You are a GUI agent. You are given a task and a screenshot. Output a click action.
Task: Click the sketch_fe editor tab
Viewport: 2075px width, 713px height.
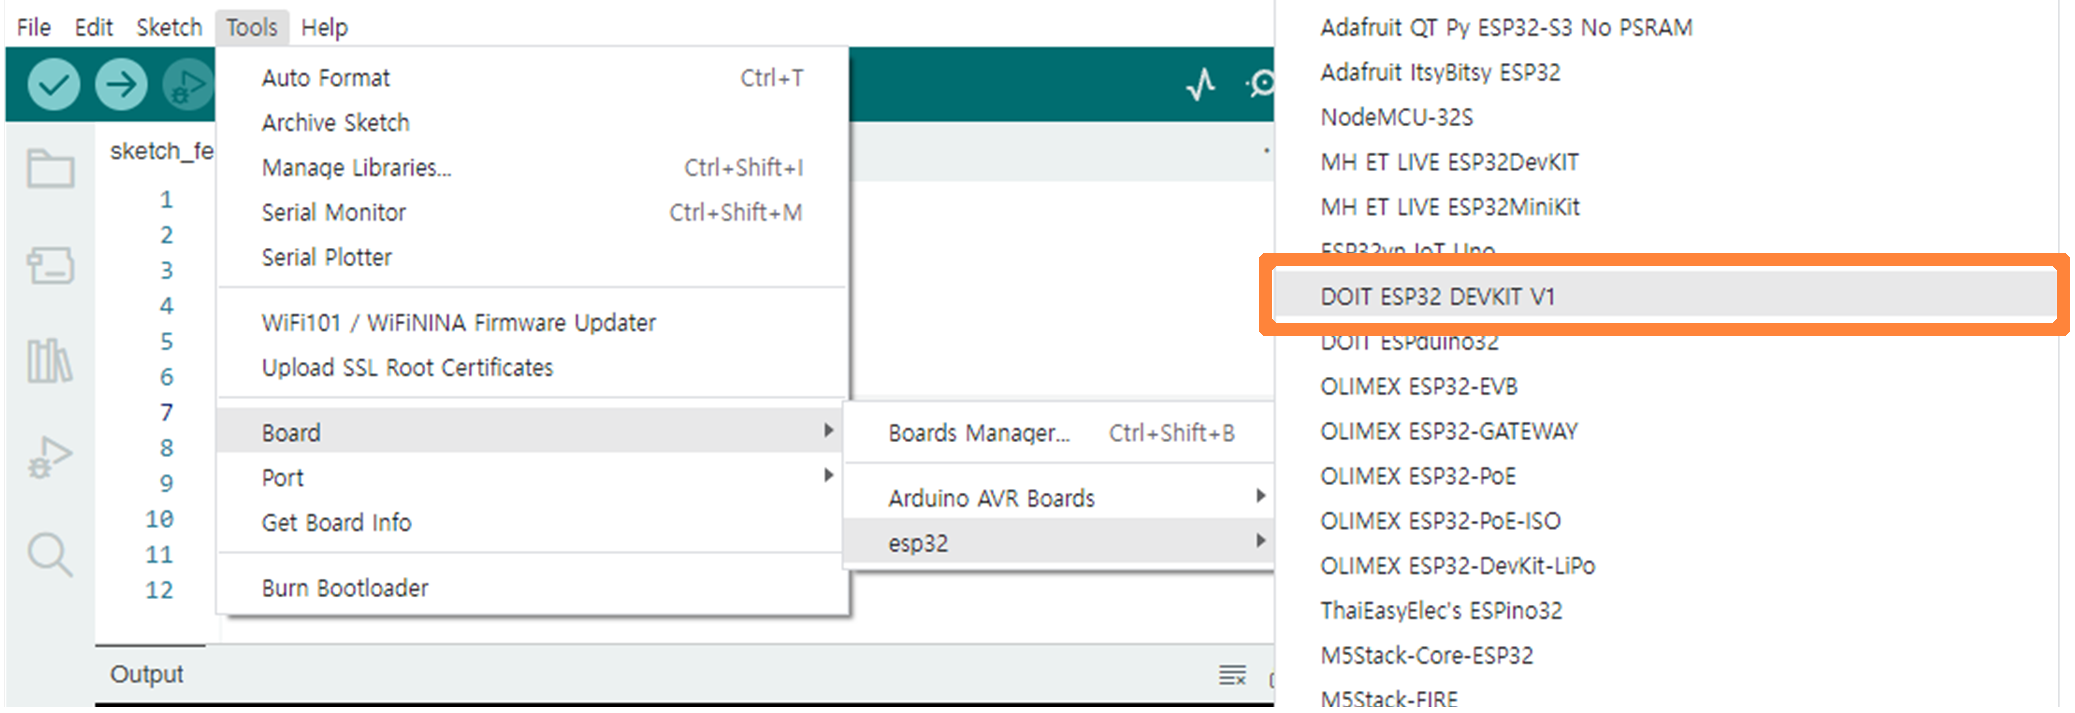[x=161, y=151]
